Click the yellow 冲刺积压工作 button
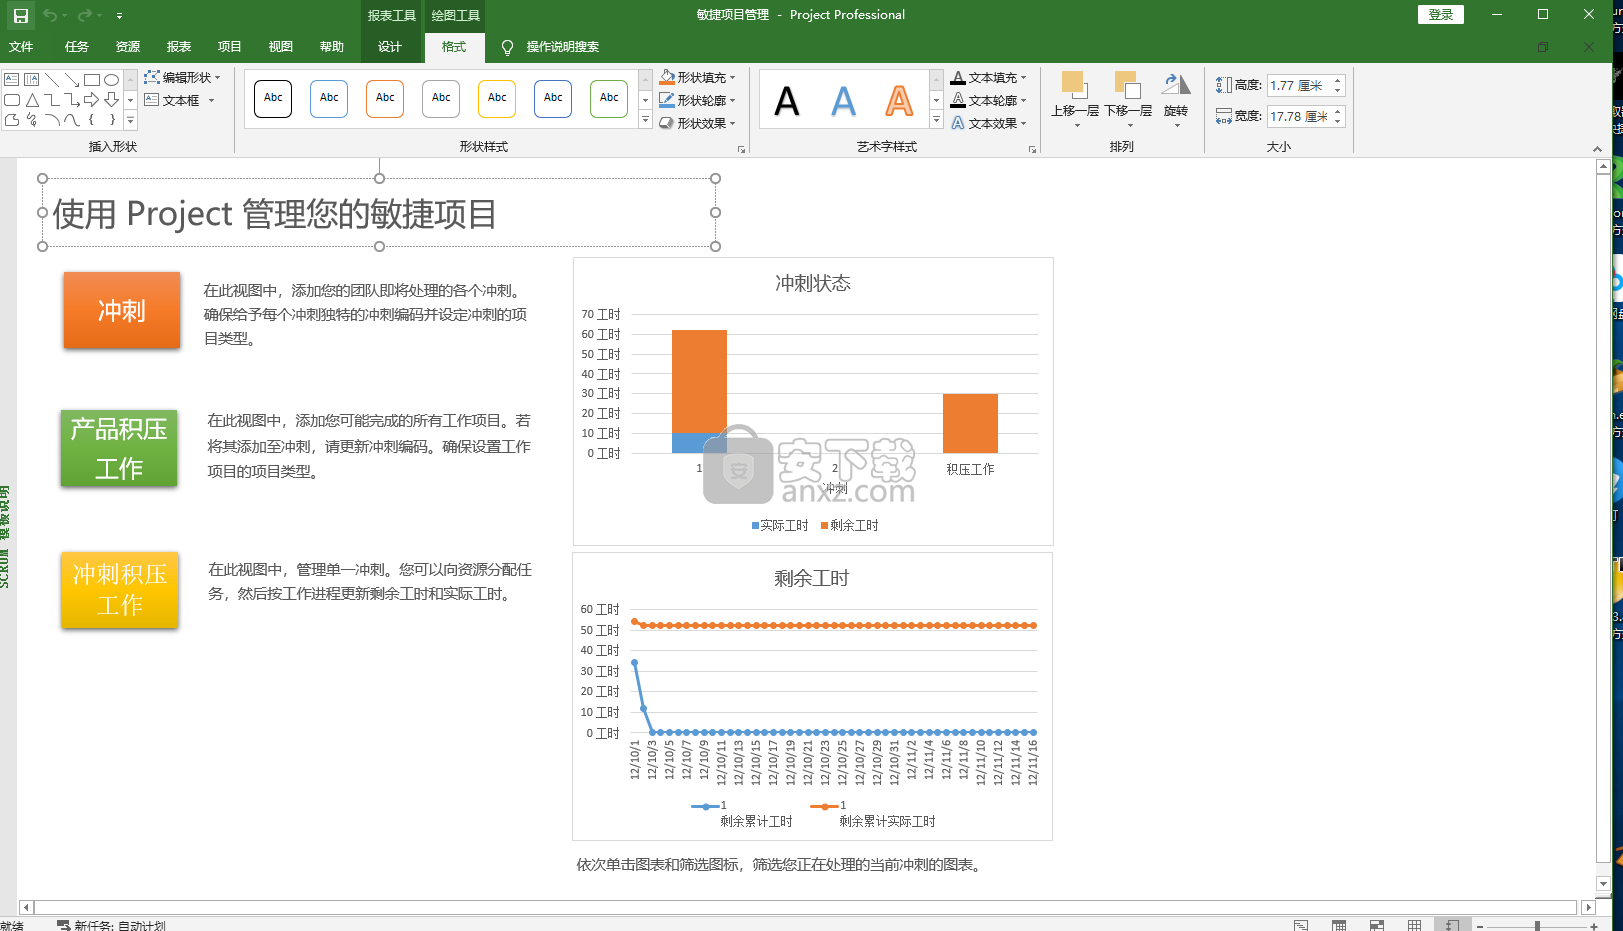 point(120,590)
